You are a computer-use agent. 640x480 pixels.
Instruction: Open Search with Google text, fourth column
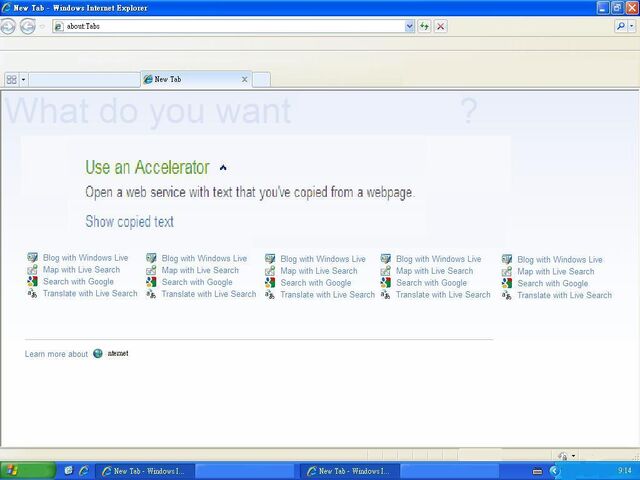click(x=431, y=282)
